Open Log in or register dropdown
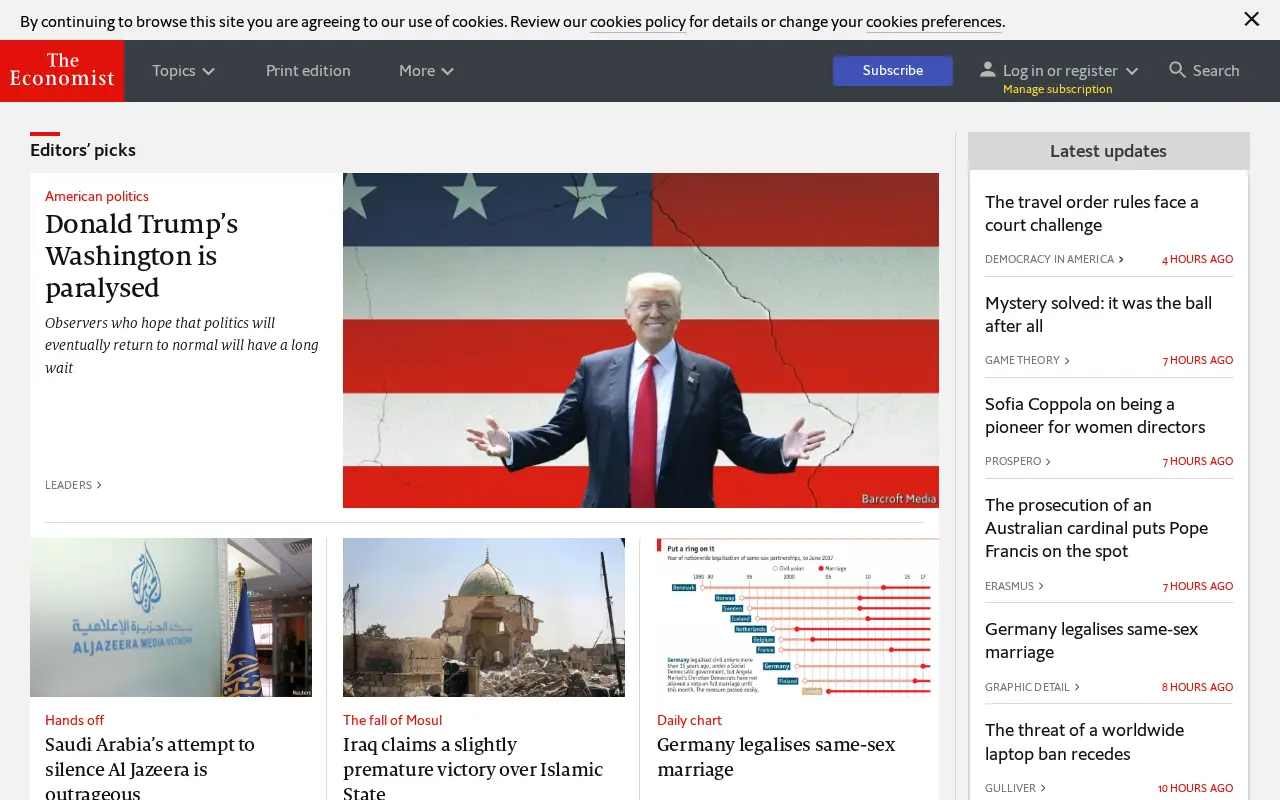The height and width of the screenshot is (800, 1280). 1071,70
